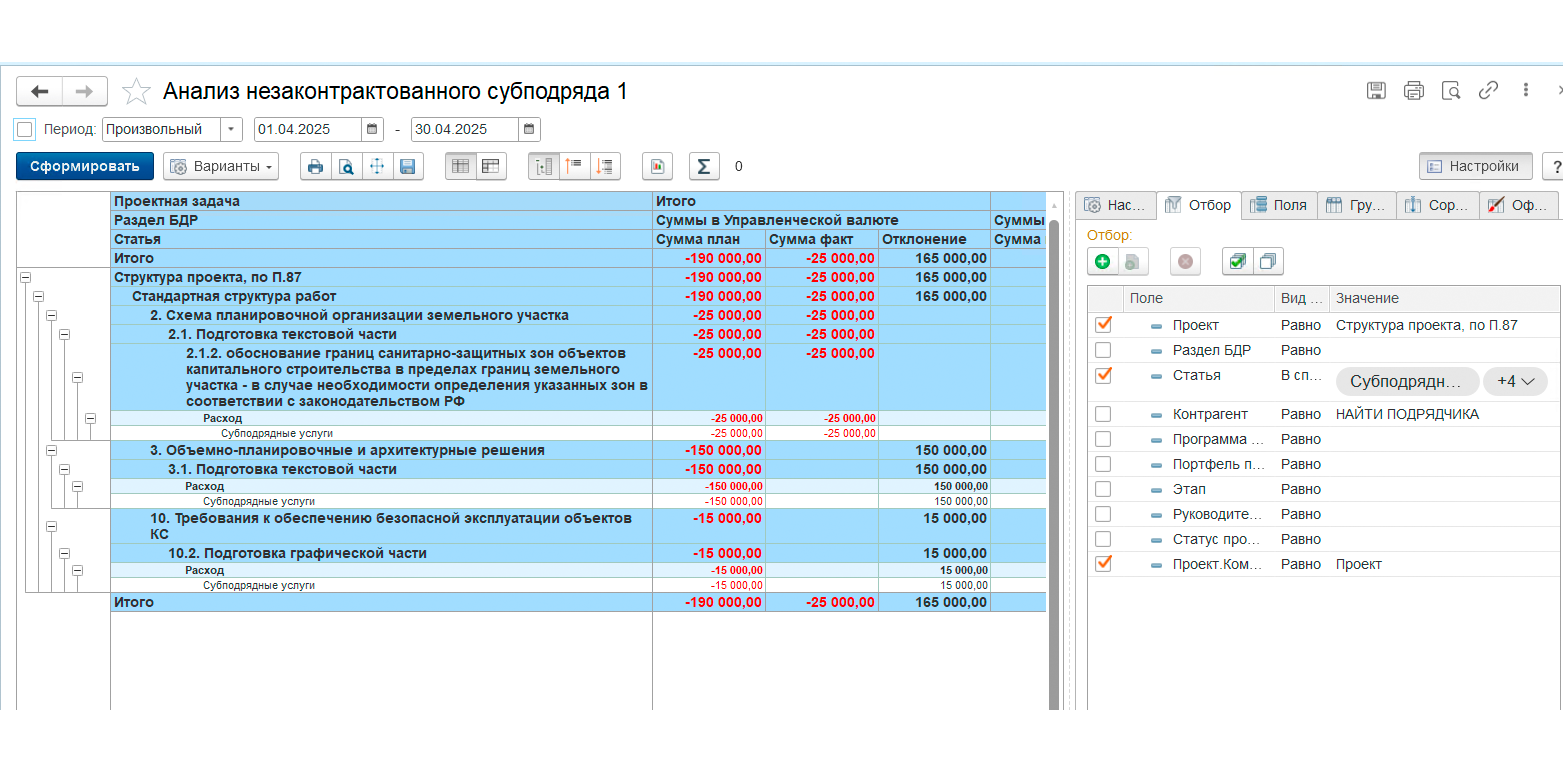Click the chart diagram icon in toolbar

[x=658, y=166]
